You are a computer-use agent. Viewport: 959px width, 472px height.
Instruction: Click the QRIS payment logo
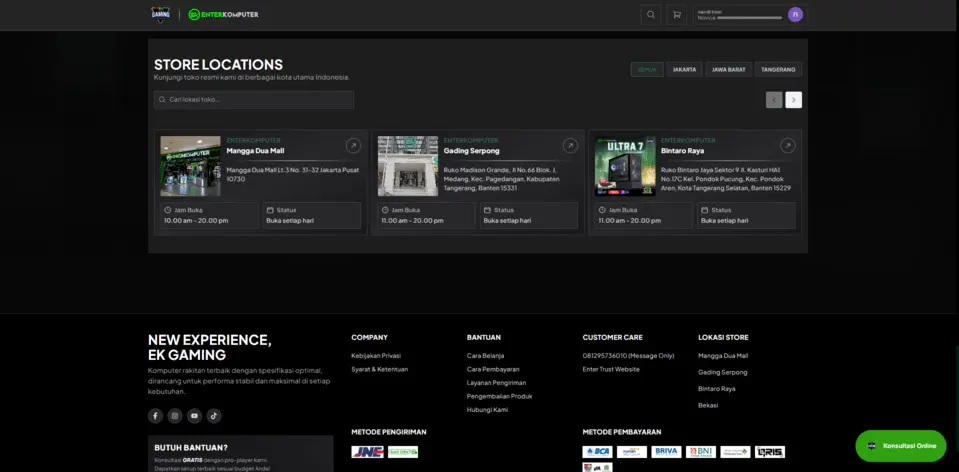pos(770,452)
